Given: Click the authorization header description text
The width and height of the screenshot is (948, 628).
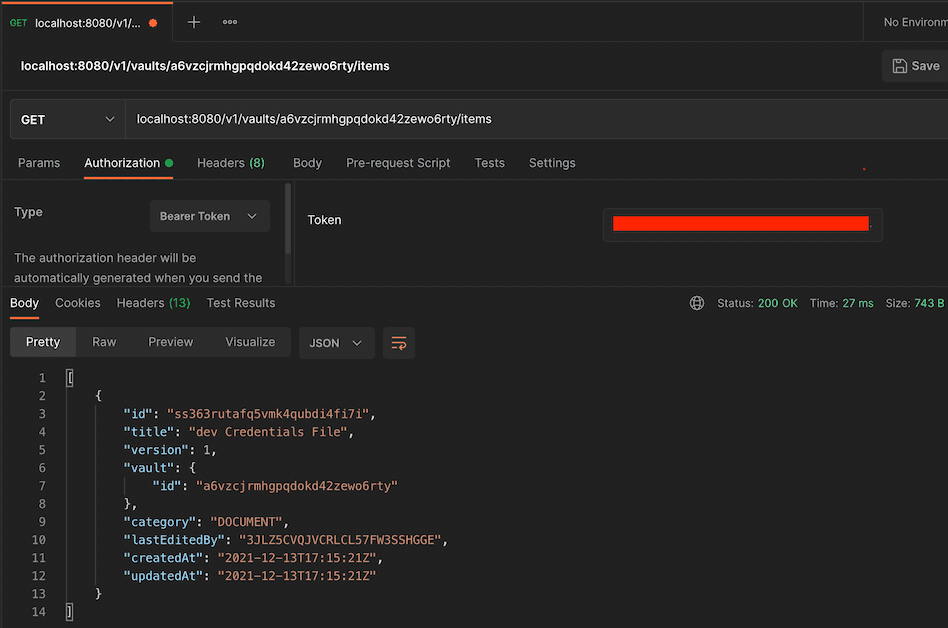Looking at the screenshot, I should coord(138,268).
